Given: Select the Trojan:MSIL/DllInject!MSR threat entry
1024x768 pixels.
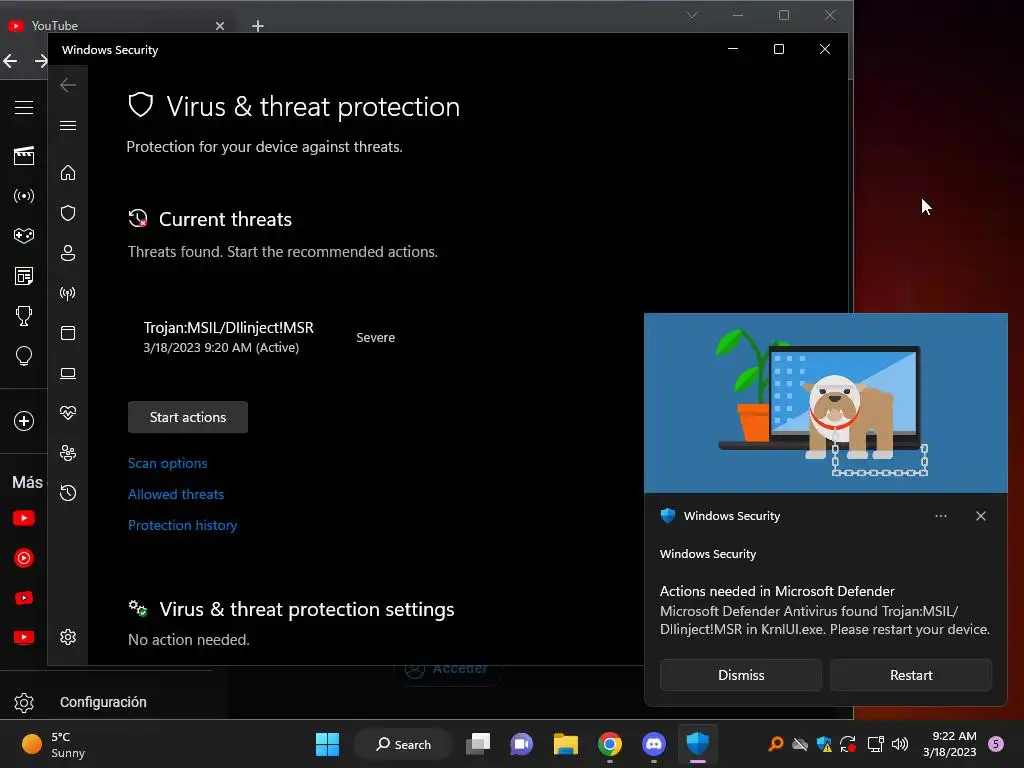Looking at the screenshot, I should tap(229, 337).
